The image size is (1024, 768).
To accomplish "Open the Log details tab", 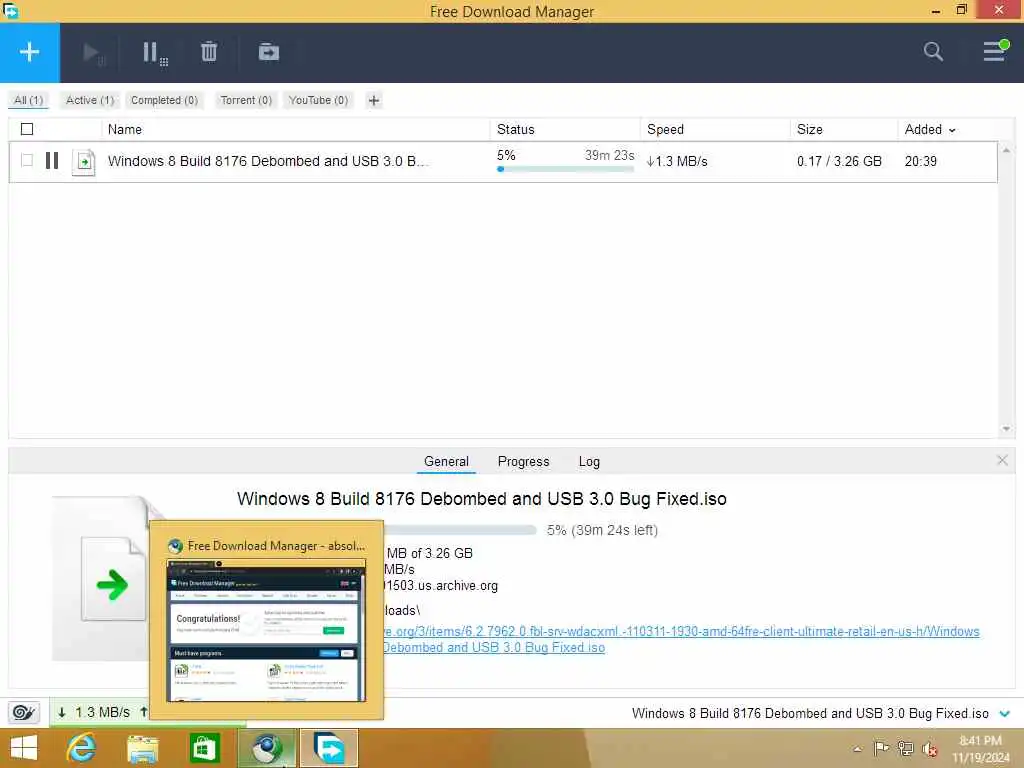I will 589,461.
